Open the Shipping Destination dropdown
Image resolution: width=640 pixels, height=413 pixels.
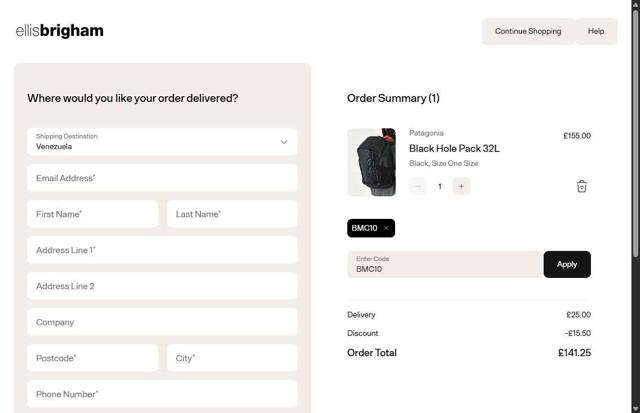[x=162, y=142]
